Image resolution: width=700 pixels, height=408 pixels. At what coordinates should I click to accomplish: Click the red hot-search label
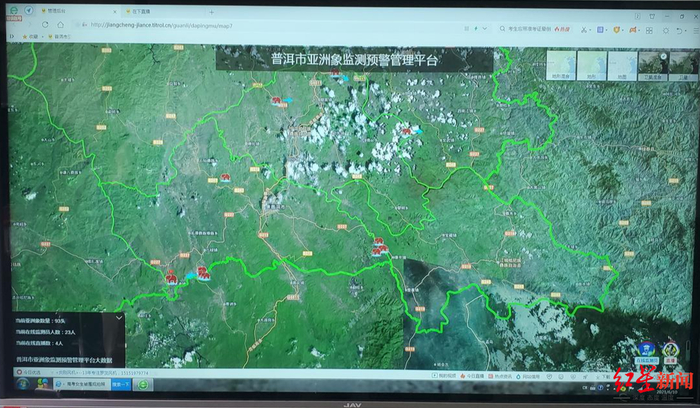(562, 29)
